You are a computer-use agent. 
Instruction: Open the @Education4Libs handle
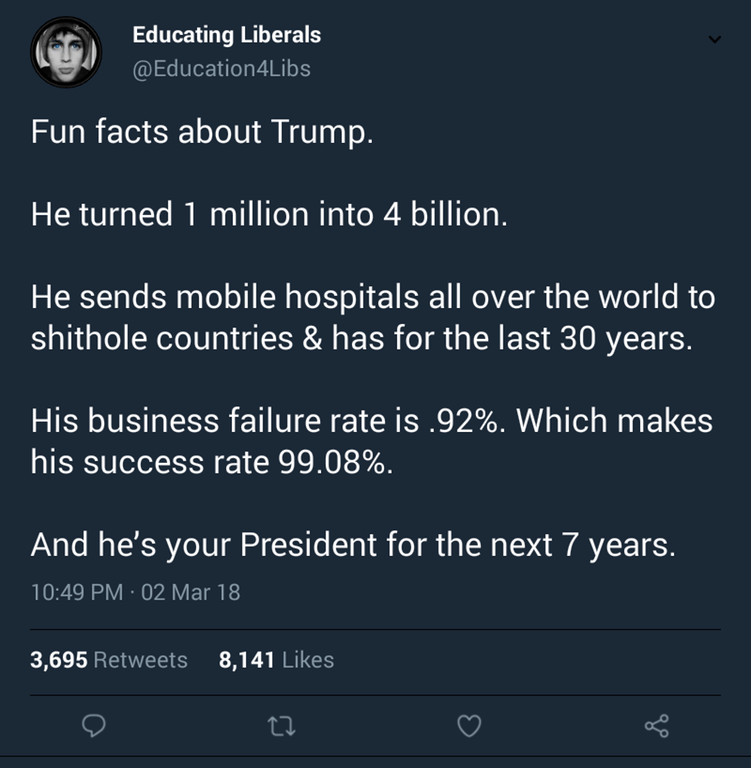pos(221,68)
